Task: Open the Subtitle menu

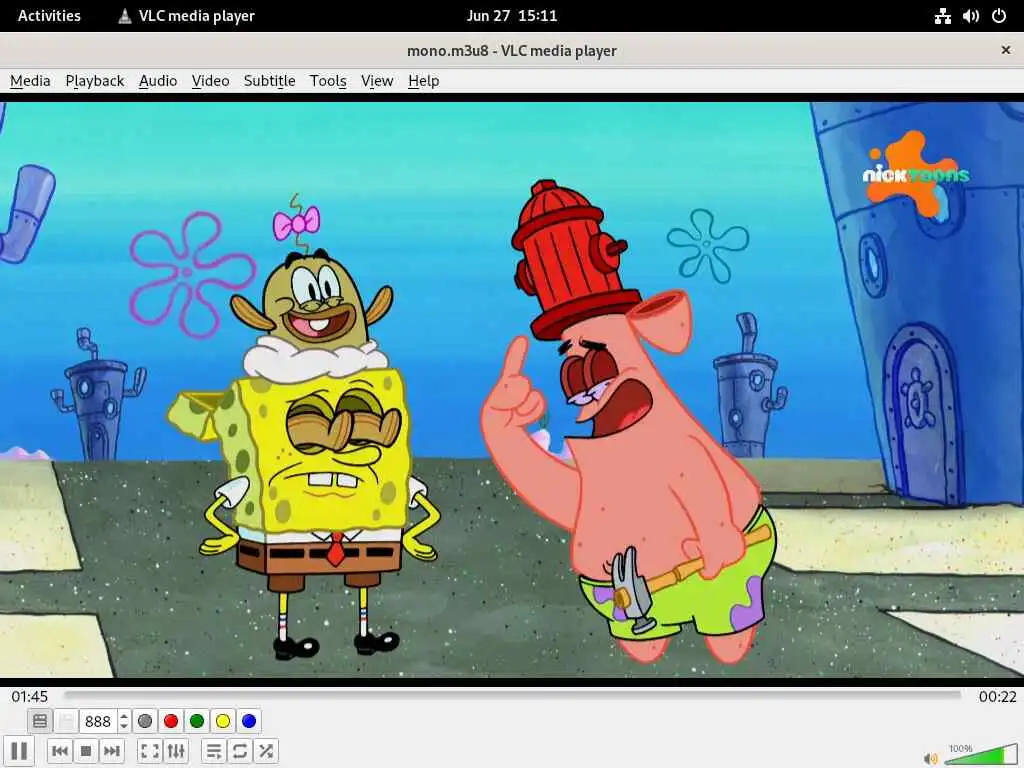Action: (x=269, y=81)
